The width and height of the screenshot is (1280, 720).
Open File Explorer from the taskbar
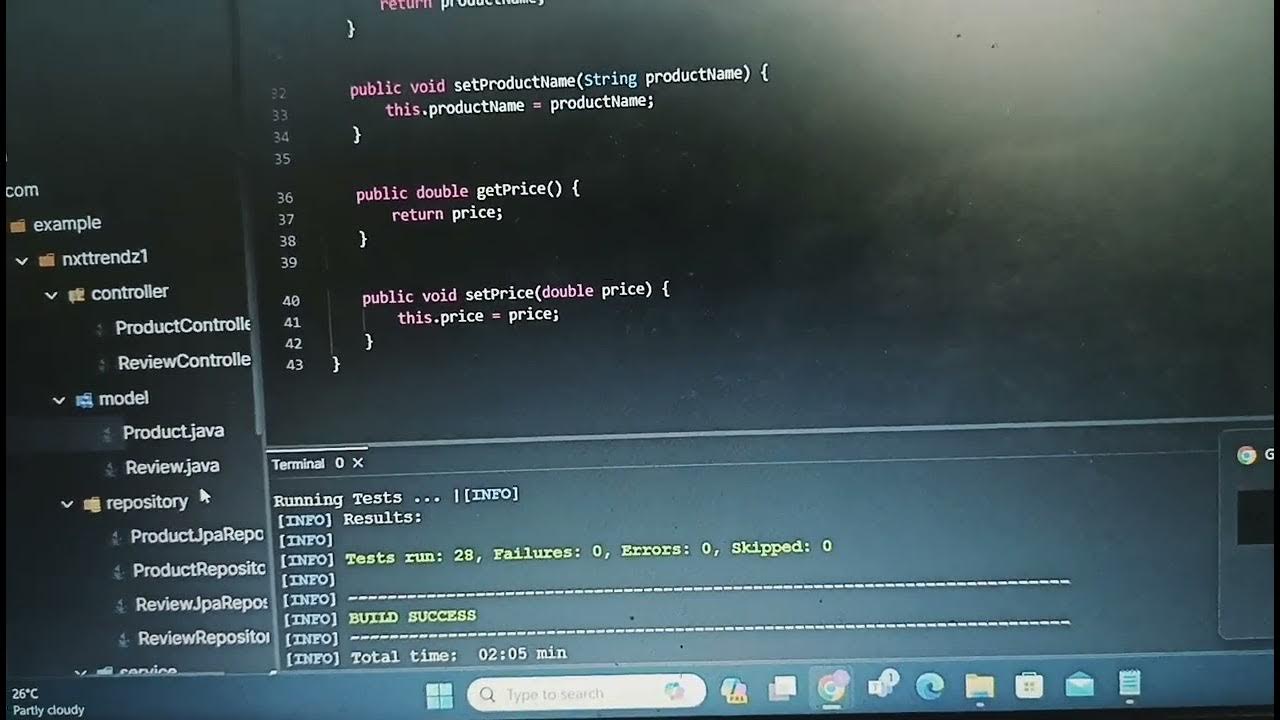pos(979,685)
